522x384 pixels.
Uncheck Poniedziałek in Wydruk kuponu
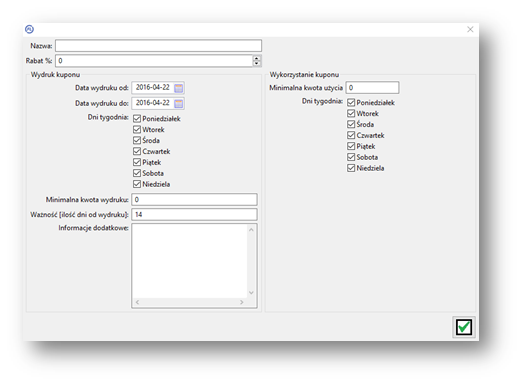(x=137, y=119)
